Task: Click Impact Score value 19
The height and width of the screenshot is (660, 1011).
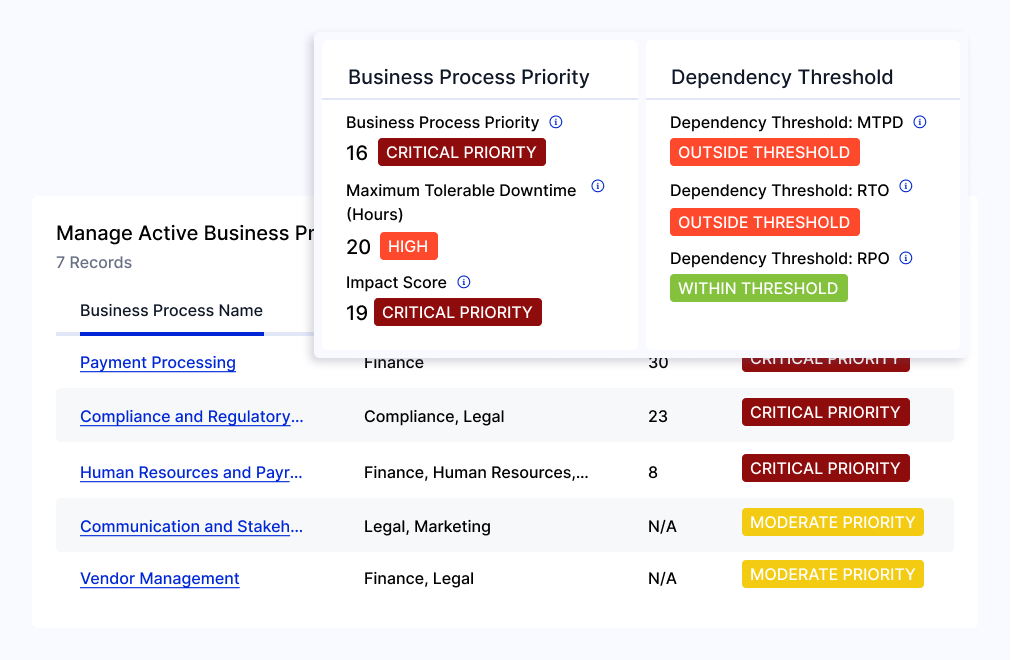Action: tap(357, 313)
